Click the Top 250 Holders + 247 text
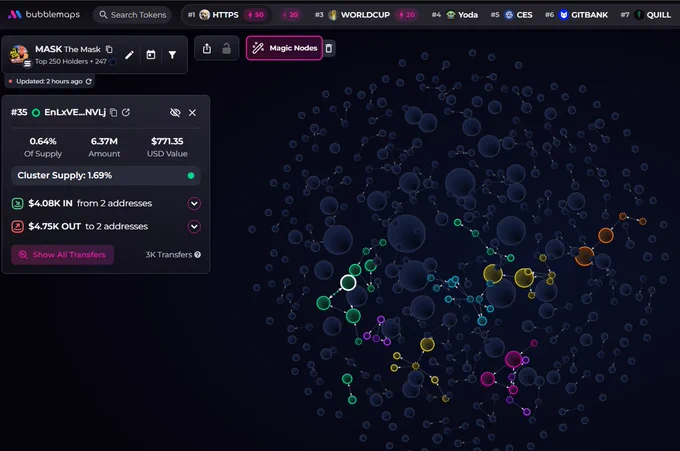This screenshot has width=680, height=451. click(x=71, y=62)
